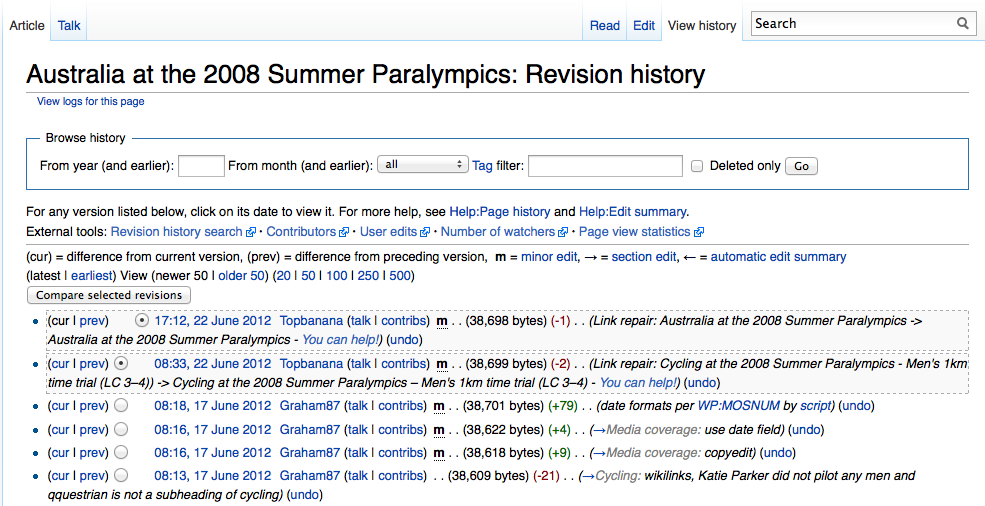Click external-link icon beside Revision history search
Screen dimensions: 985x506
(x=251, y=233)
